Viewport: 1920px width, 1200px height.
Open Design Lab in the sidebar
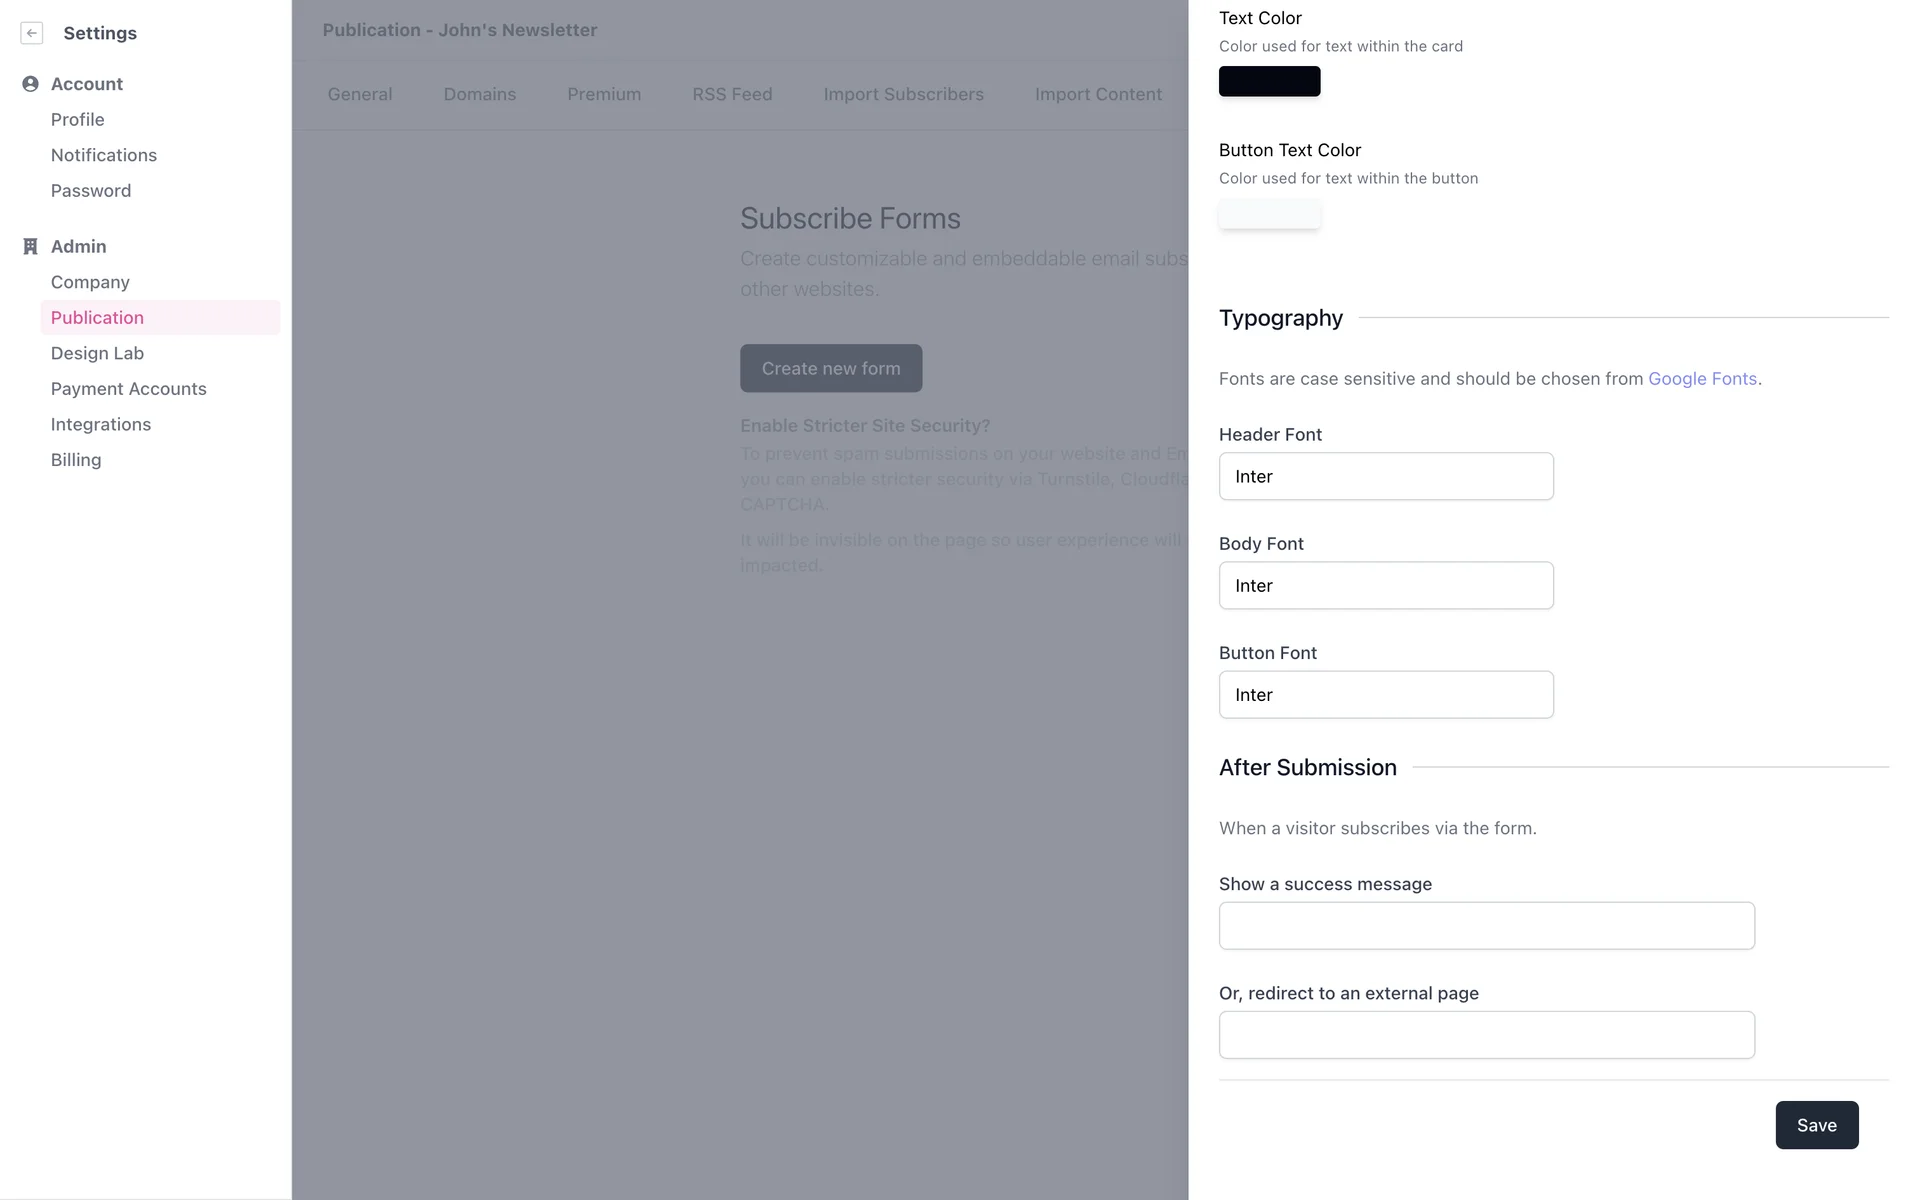click(x=97, y=353)
